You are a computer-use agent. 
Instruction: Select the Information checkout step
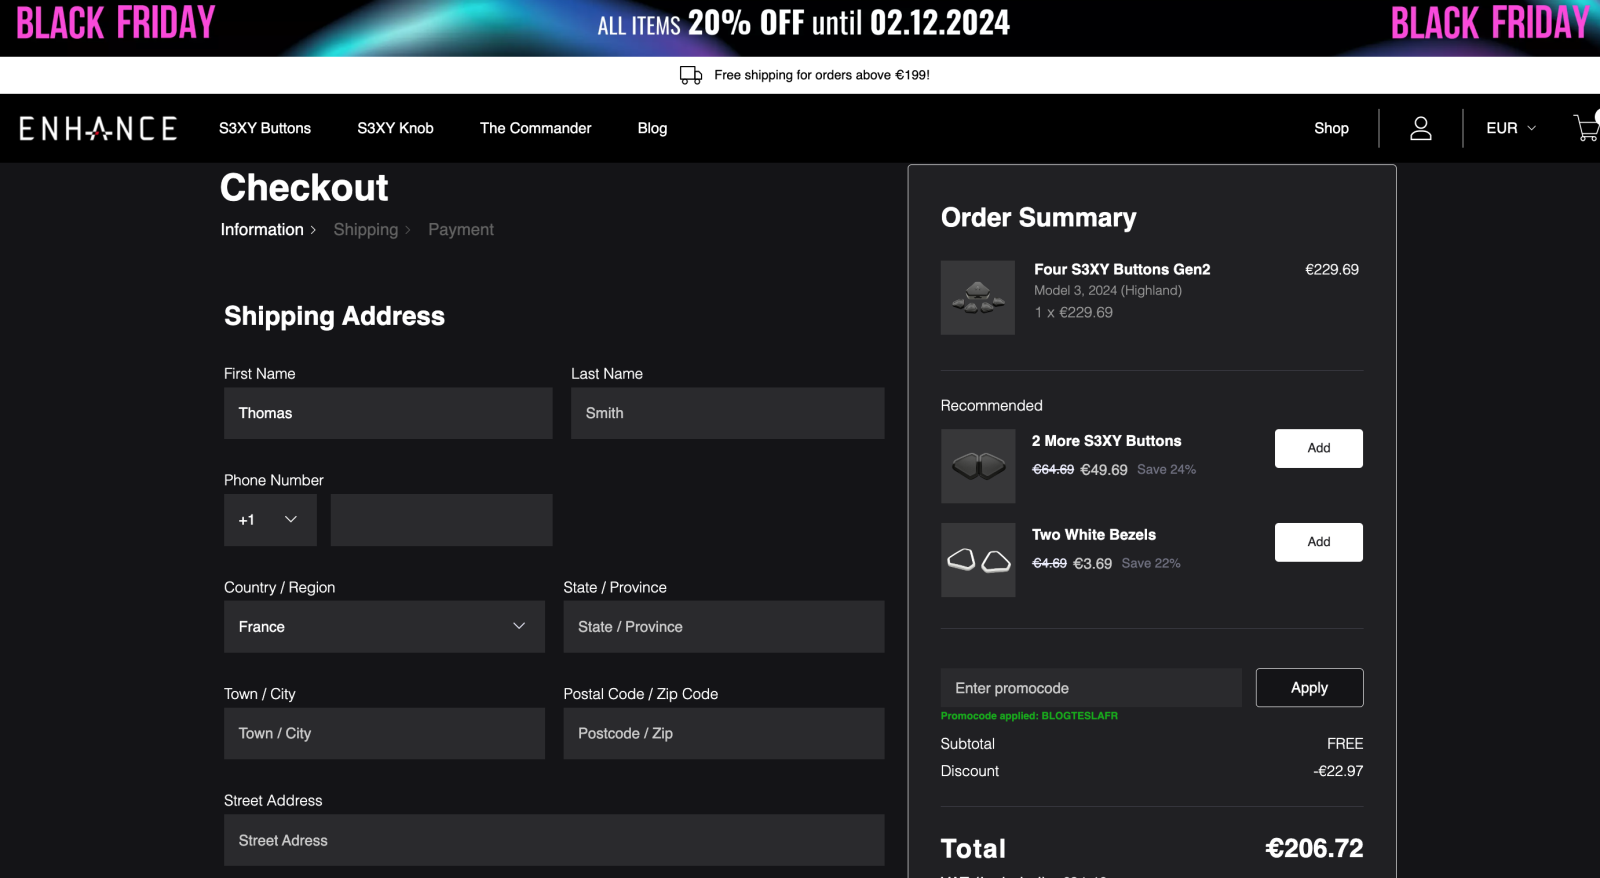(262, 230)
